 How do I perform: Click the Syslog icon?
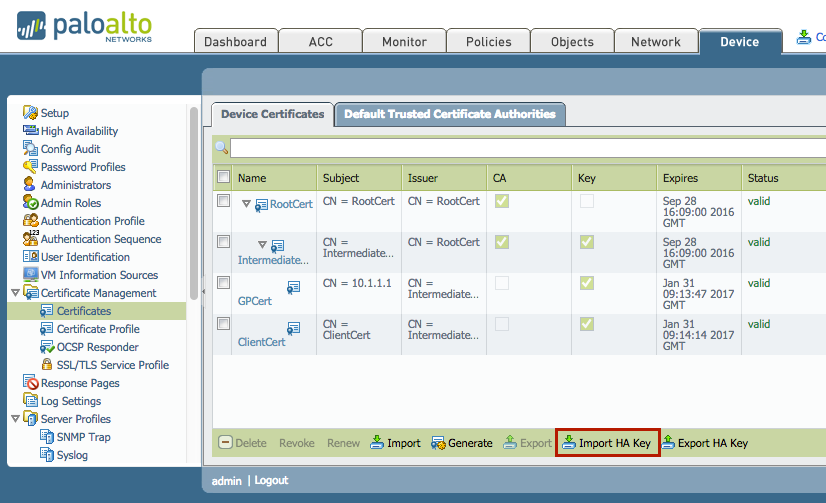click(47, 455)
